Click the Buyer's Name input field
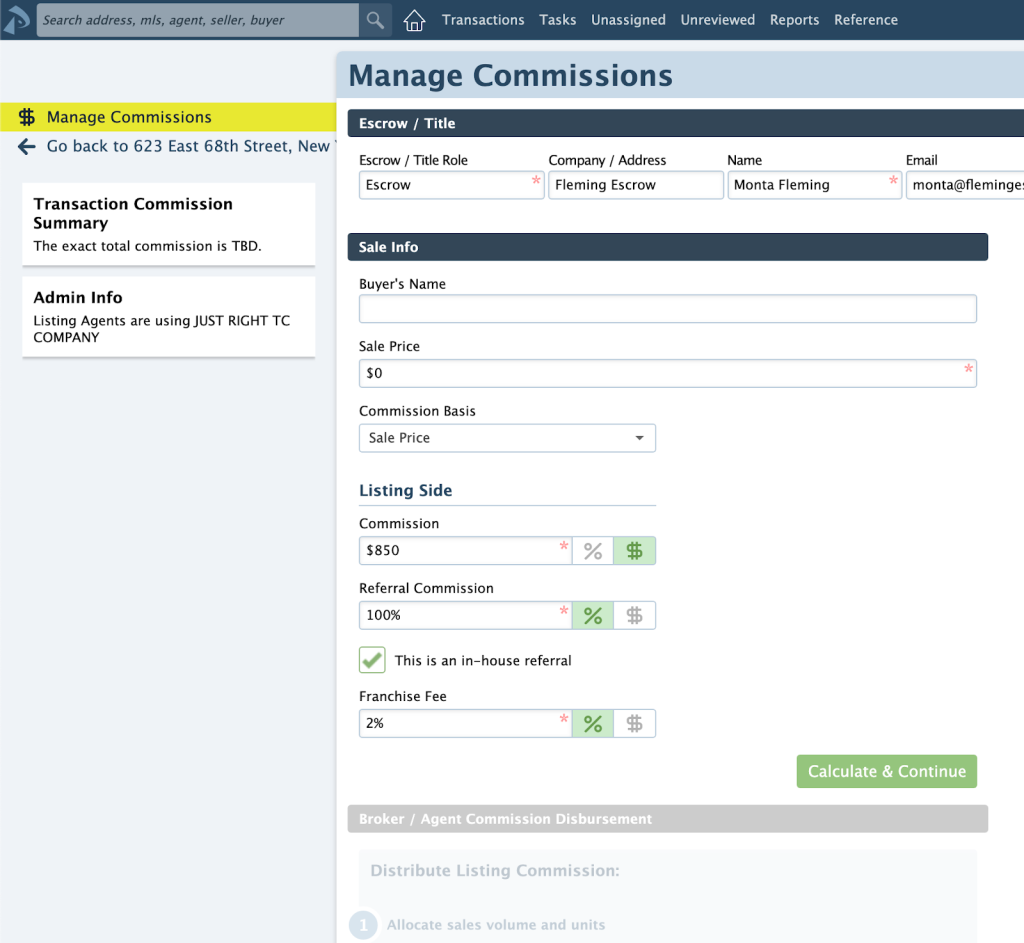The width and height of the screenshot is (1024, 943). 667,309
